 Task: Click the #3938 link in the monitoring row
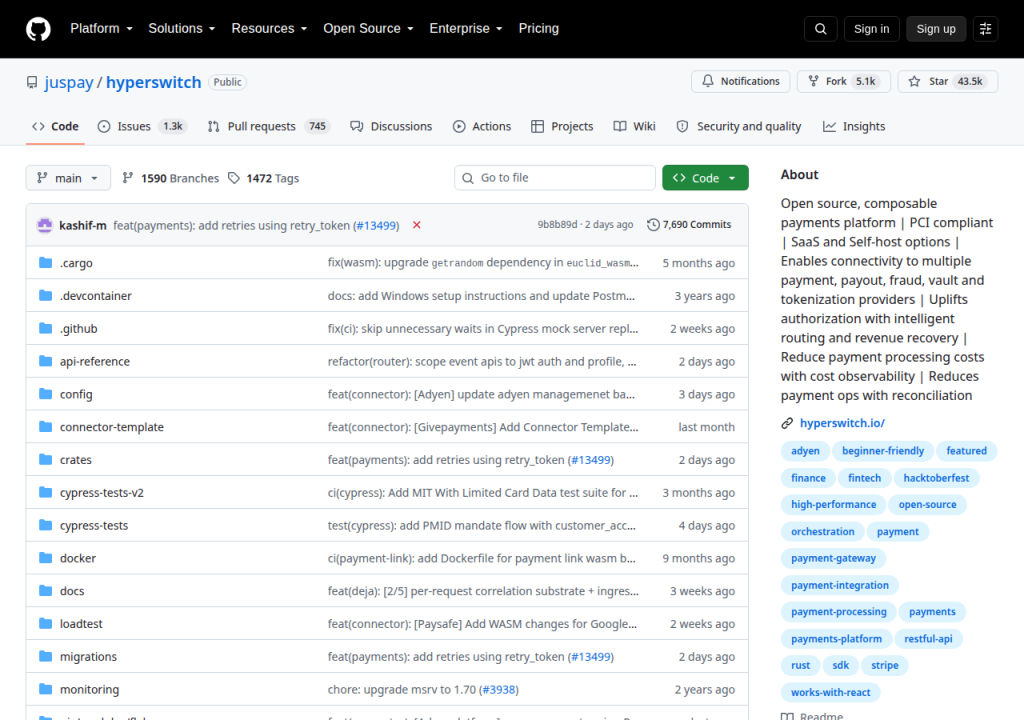pos(498,689)
